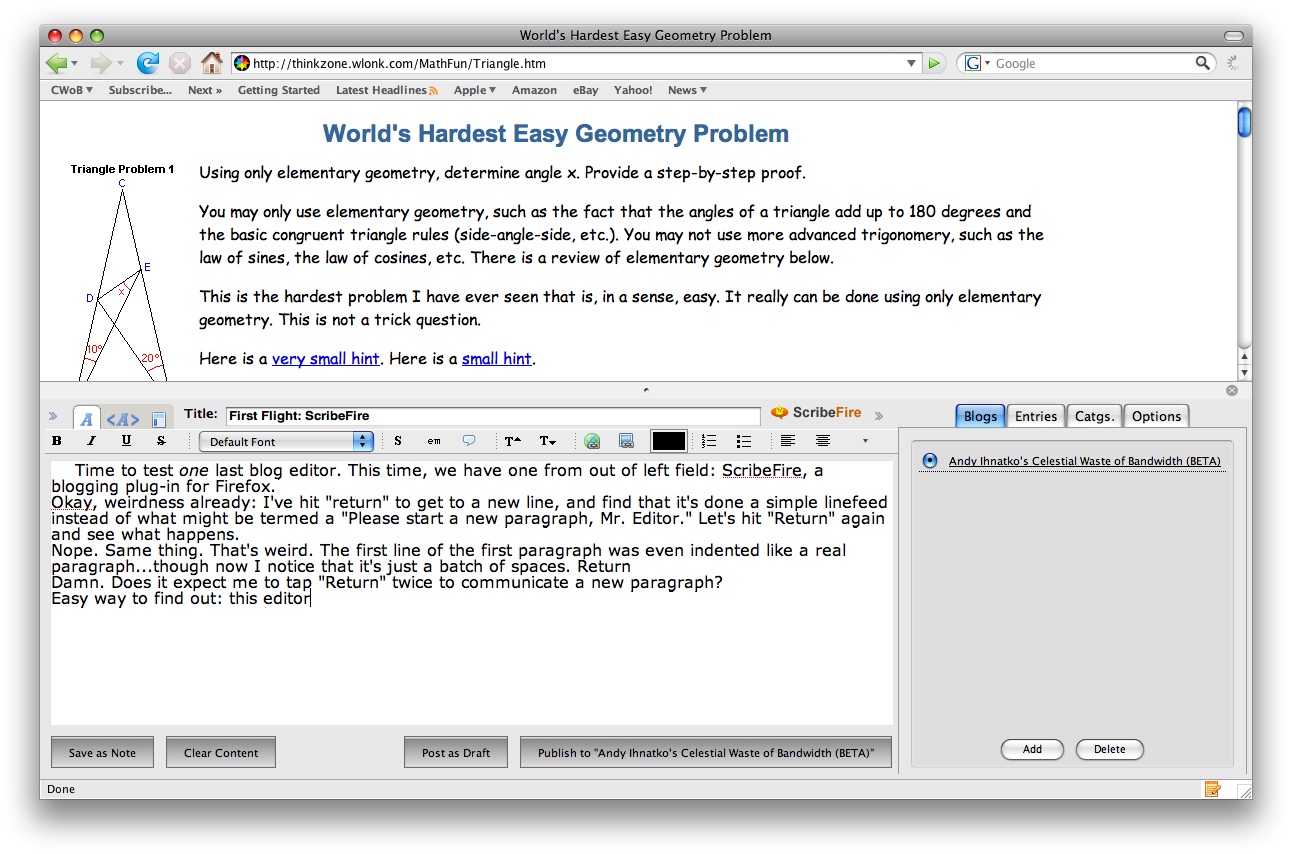Apply italic formatting in ScribeFire

point(91,441)
